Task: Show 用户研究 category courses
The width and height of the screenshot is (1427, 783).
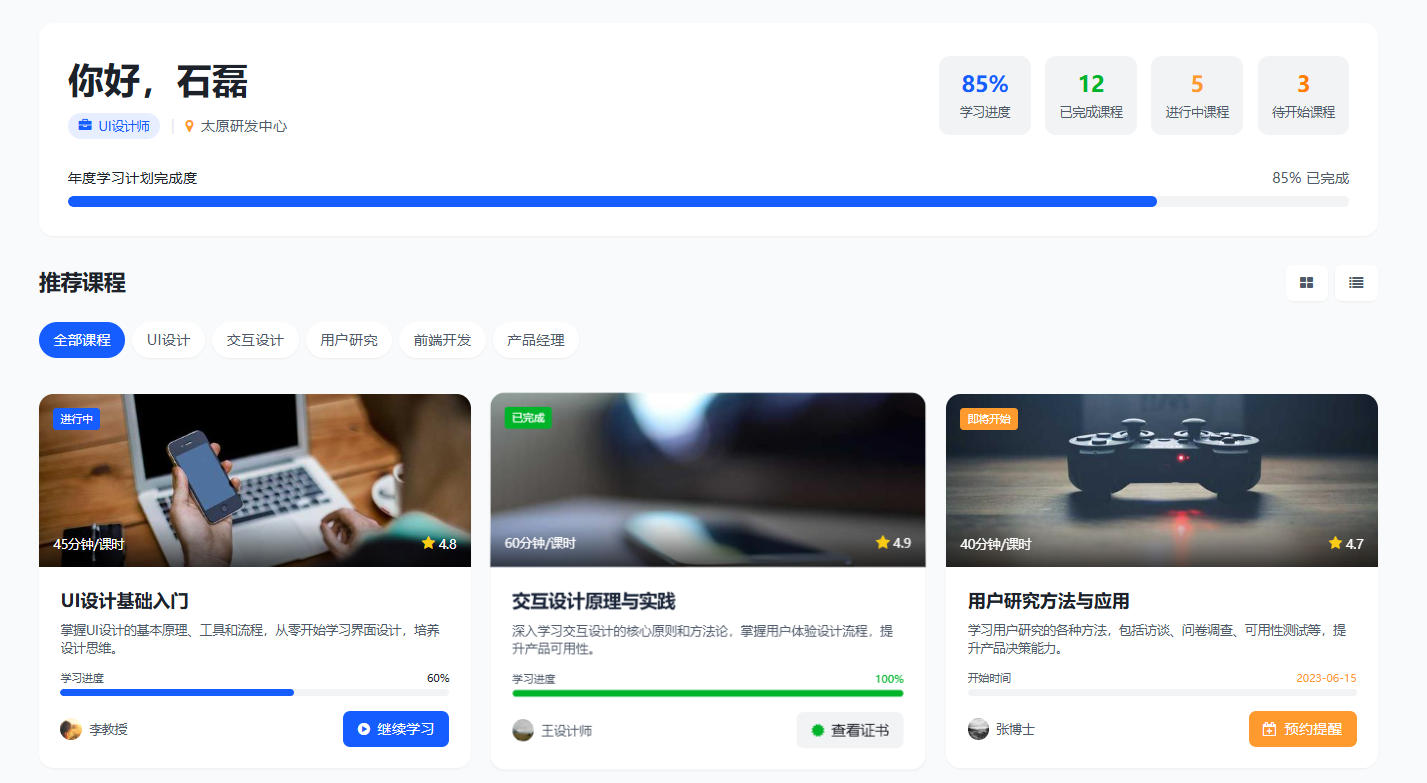Action: [x=349, y=340]
